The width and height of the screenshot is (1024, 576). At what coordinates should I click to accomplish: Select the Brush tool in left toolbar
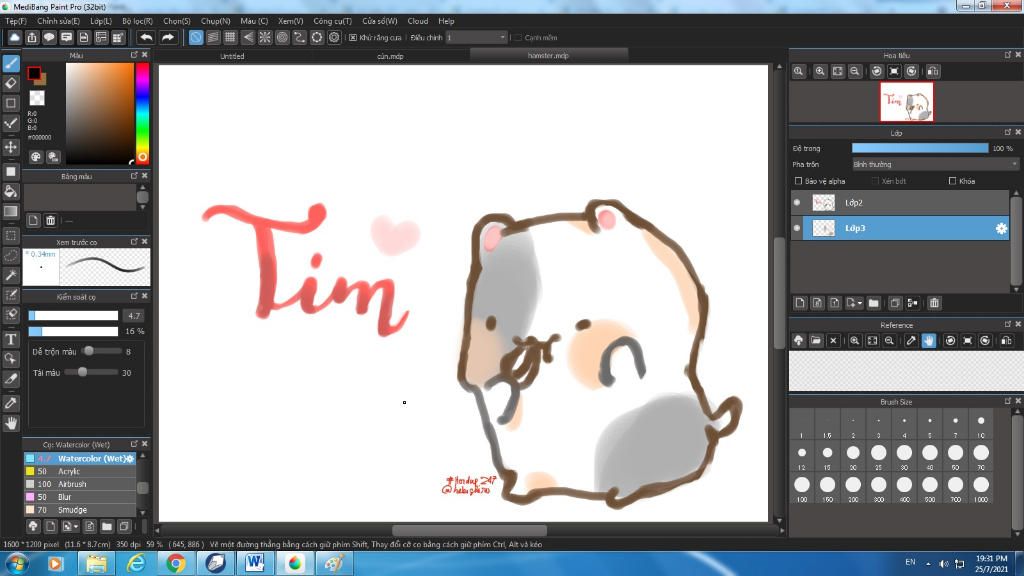click(x=11, y=63)
